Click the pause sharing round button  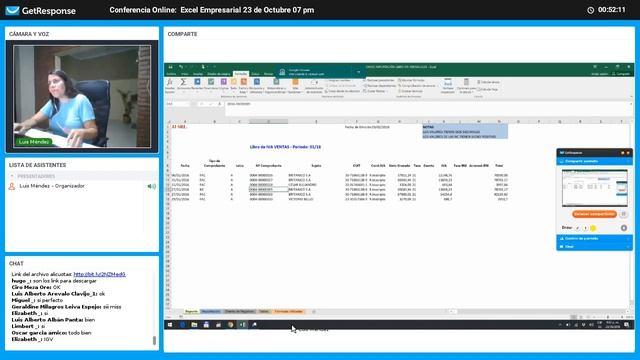coord(623,214)
